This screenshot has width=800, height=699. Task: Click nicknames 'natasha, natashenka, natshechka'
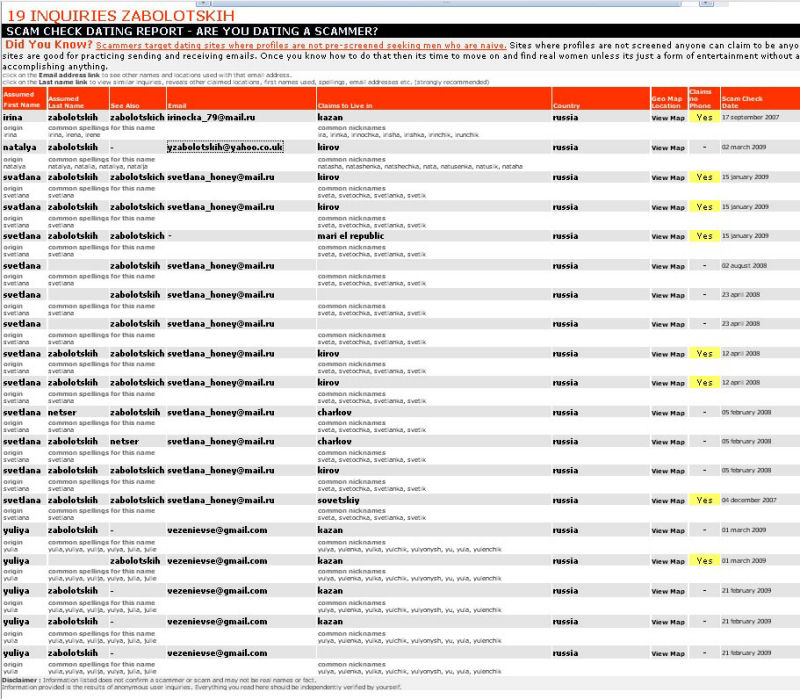click(420, 166)
